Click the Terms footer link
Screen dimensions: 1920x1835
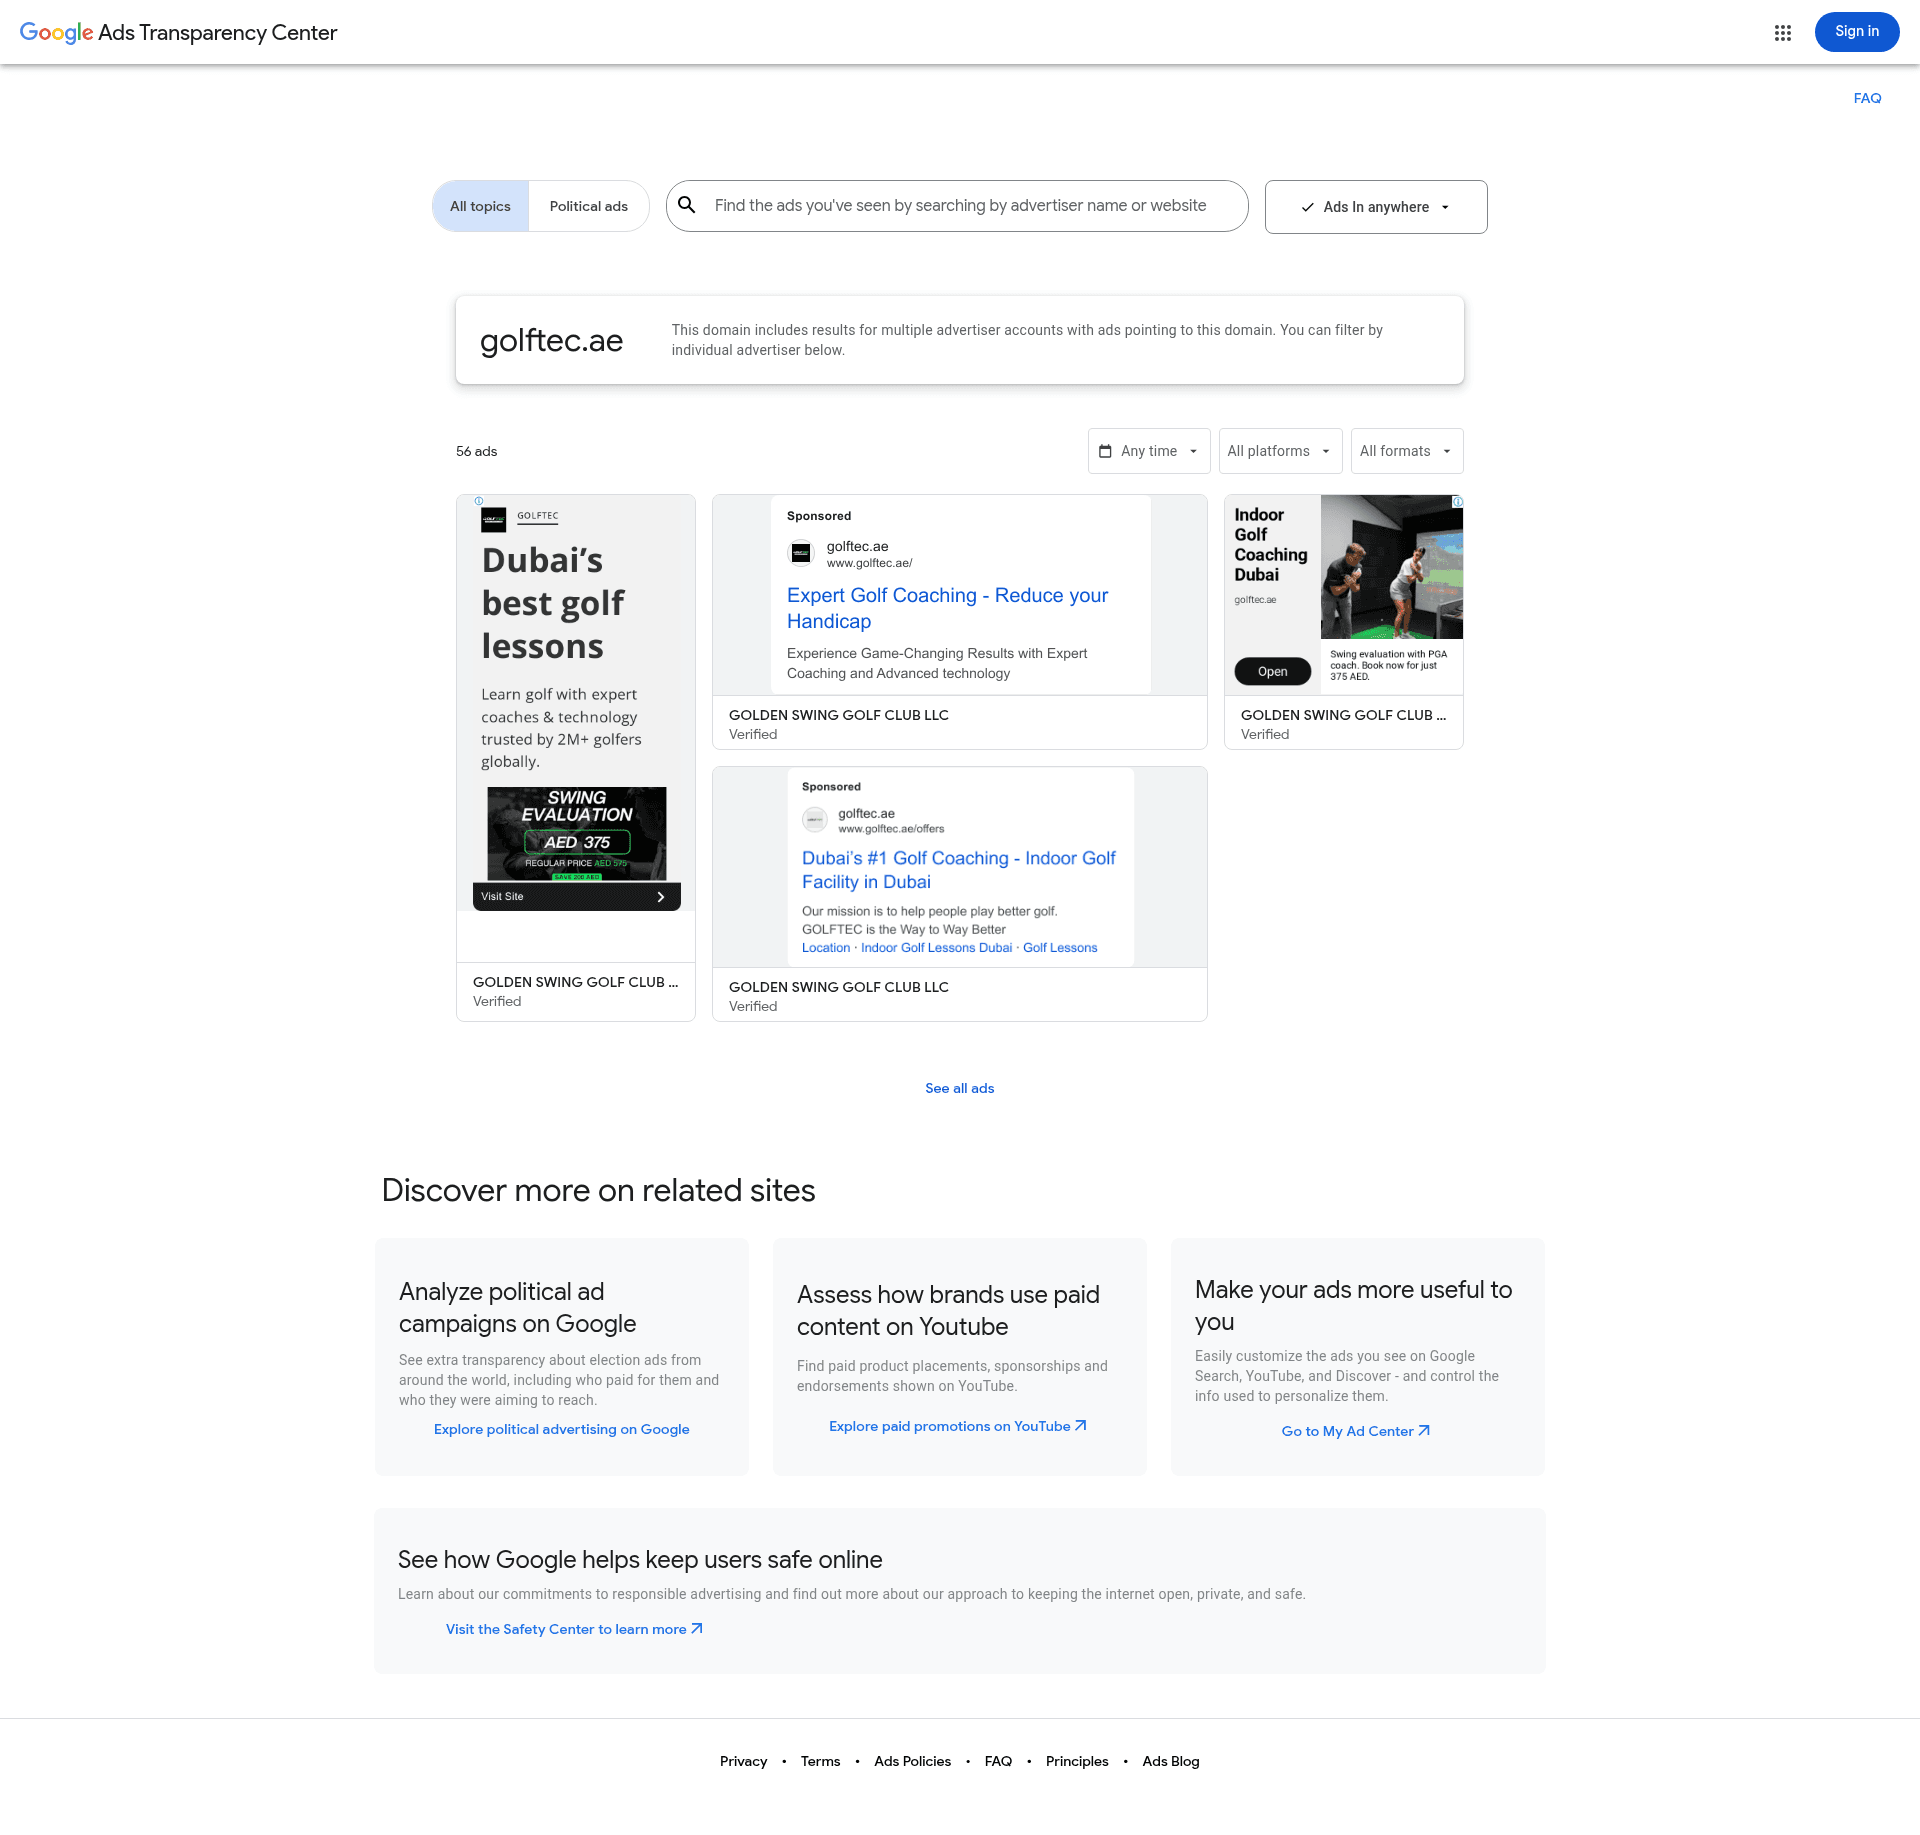coord(821,1761)
